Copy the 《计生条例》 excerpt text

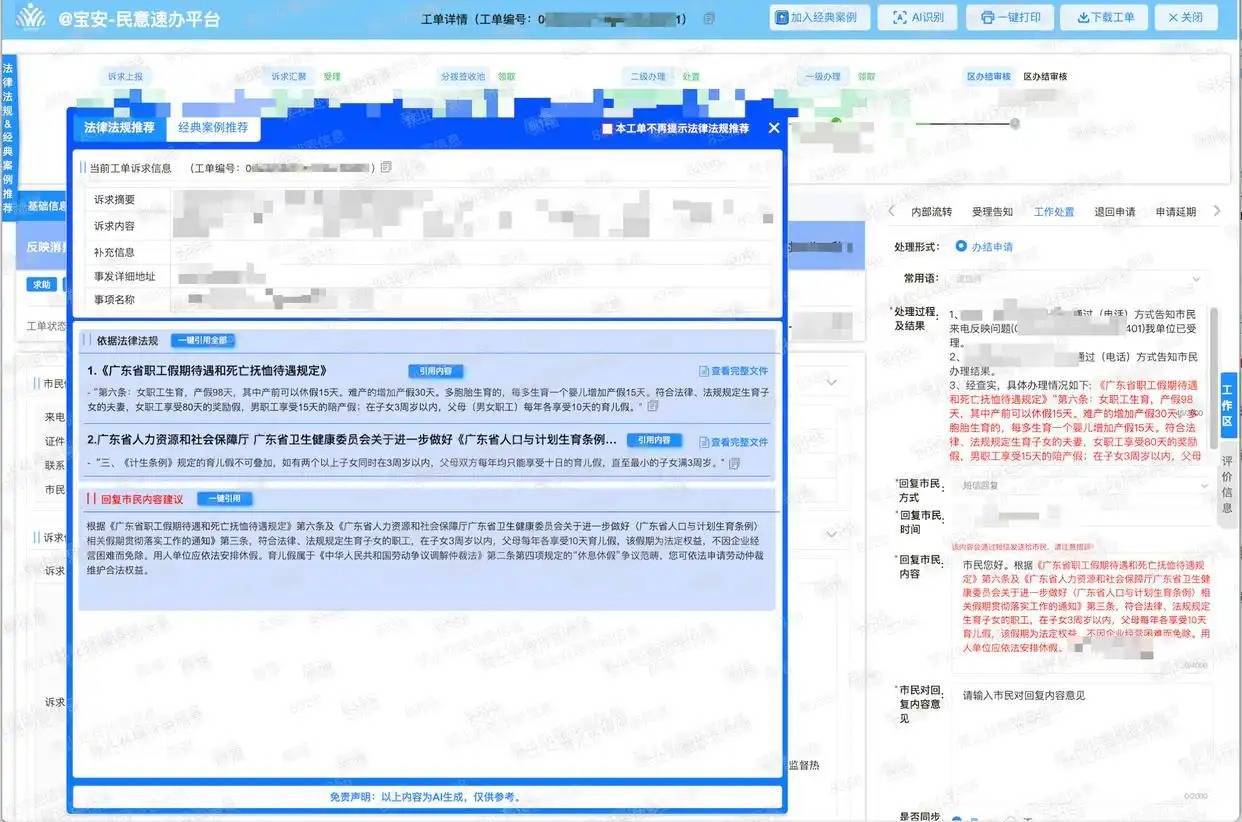[733, 463]
